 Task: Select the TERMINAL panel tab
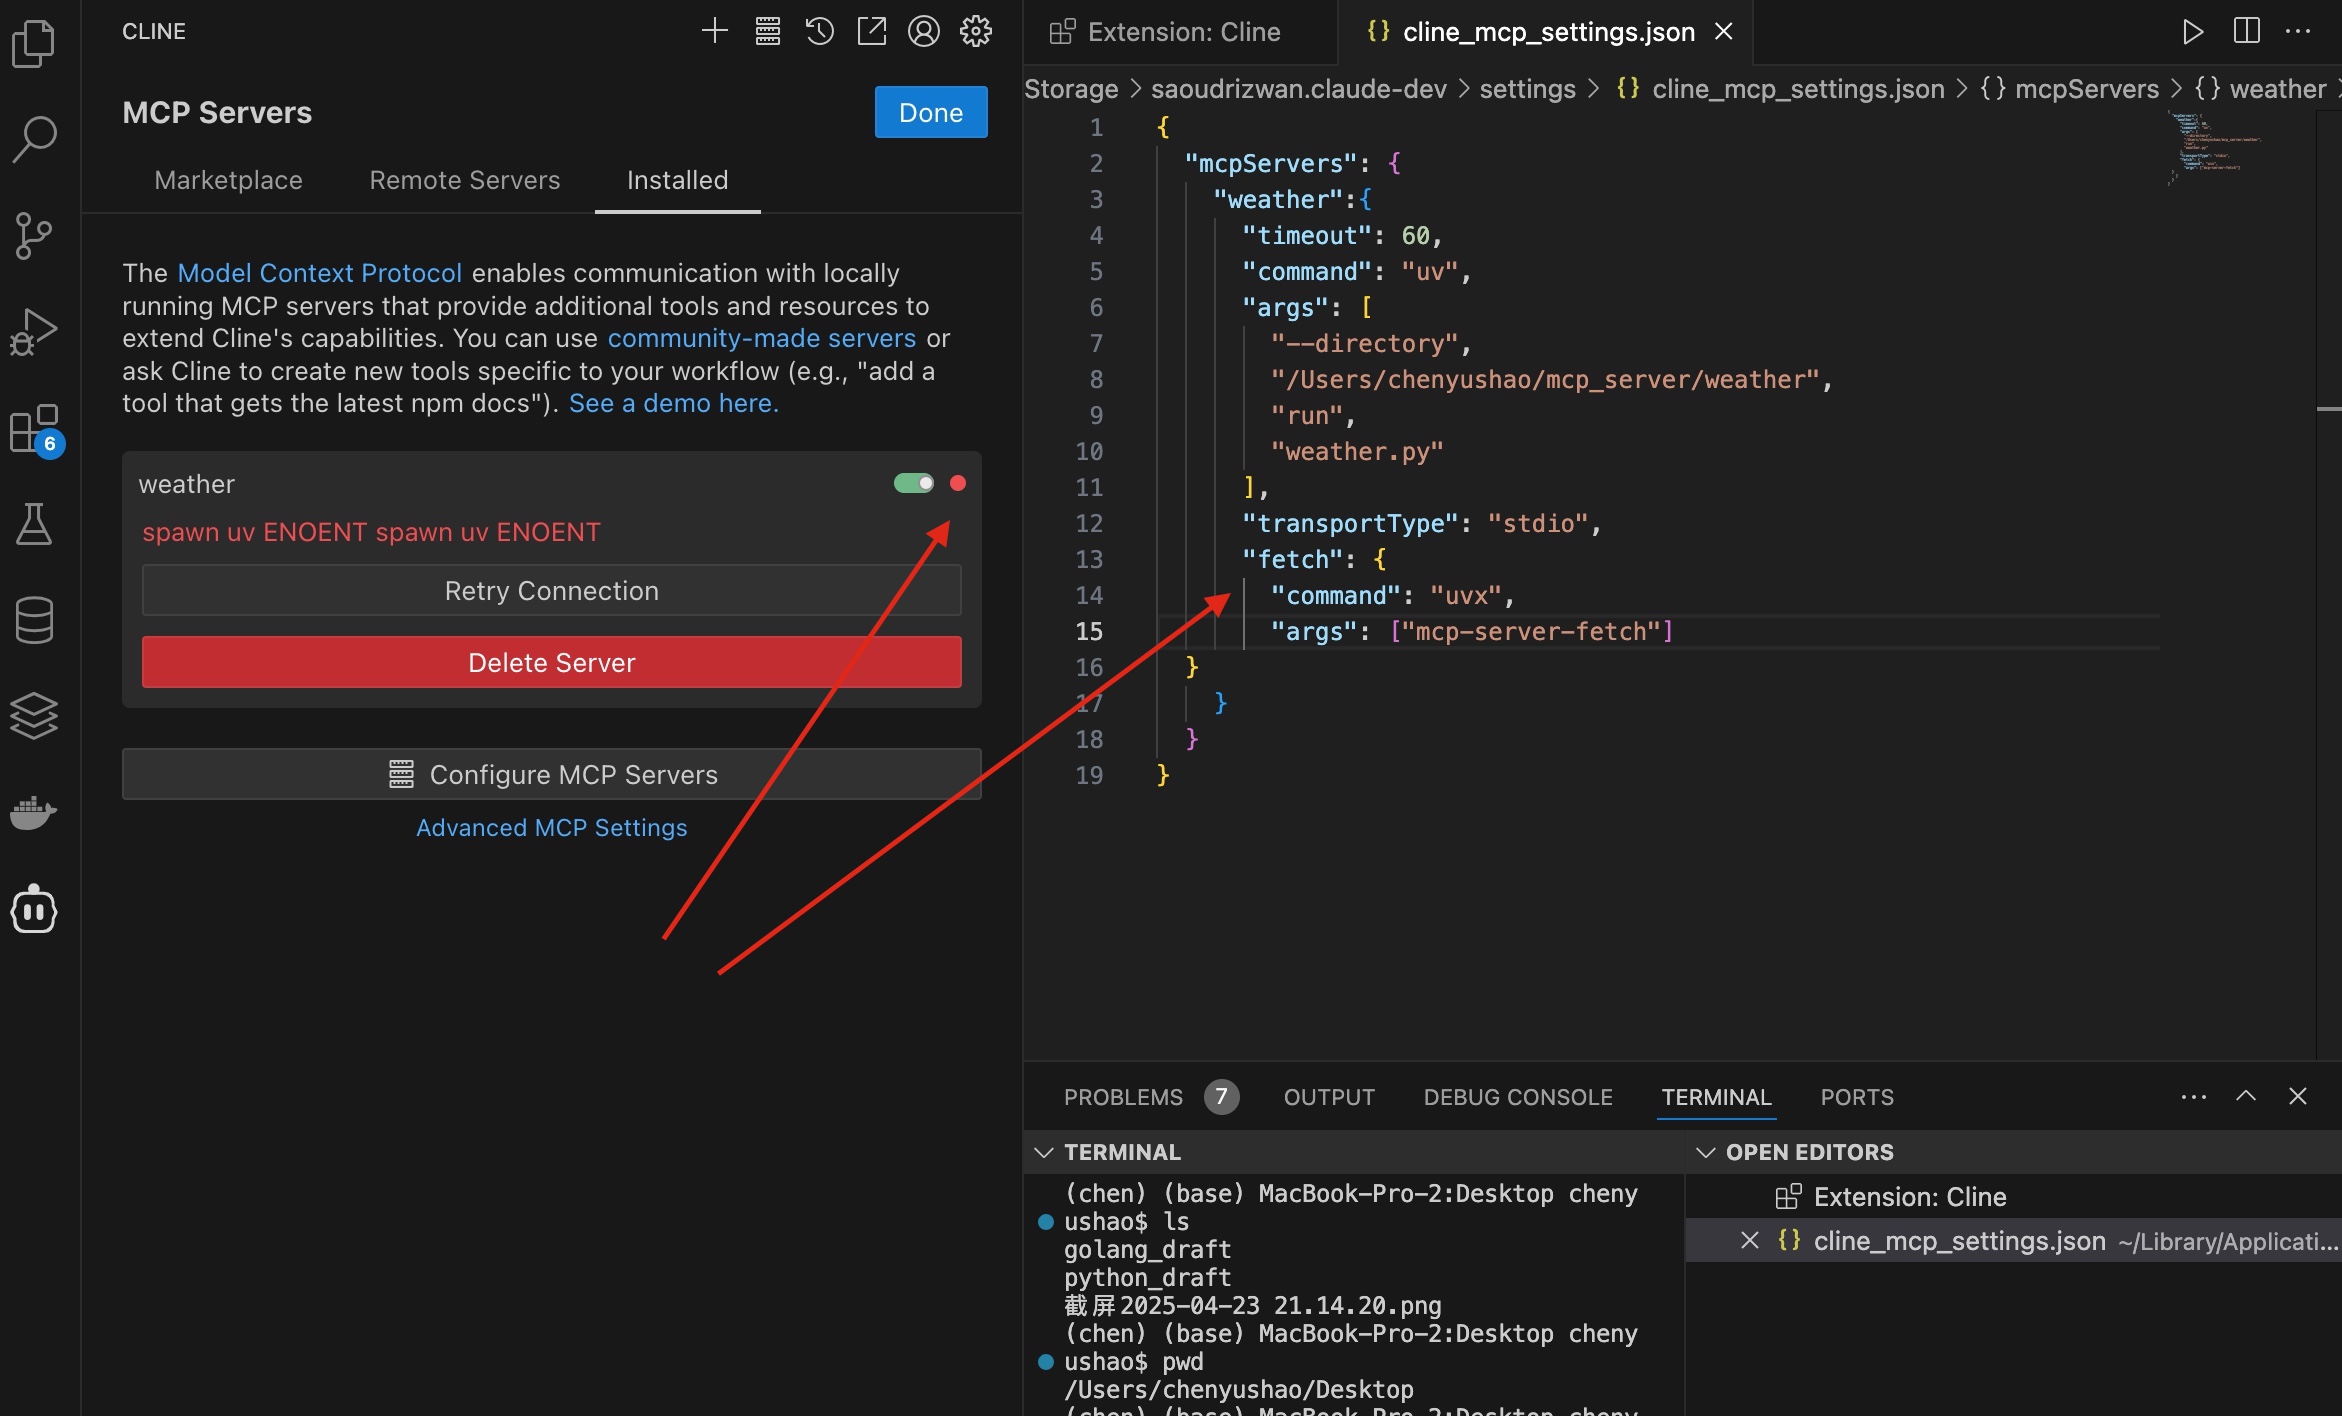click(1716, 1097)
